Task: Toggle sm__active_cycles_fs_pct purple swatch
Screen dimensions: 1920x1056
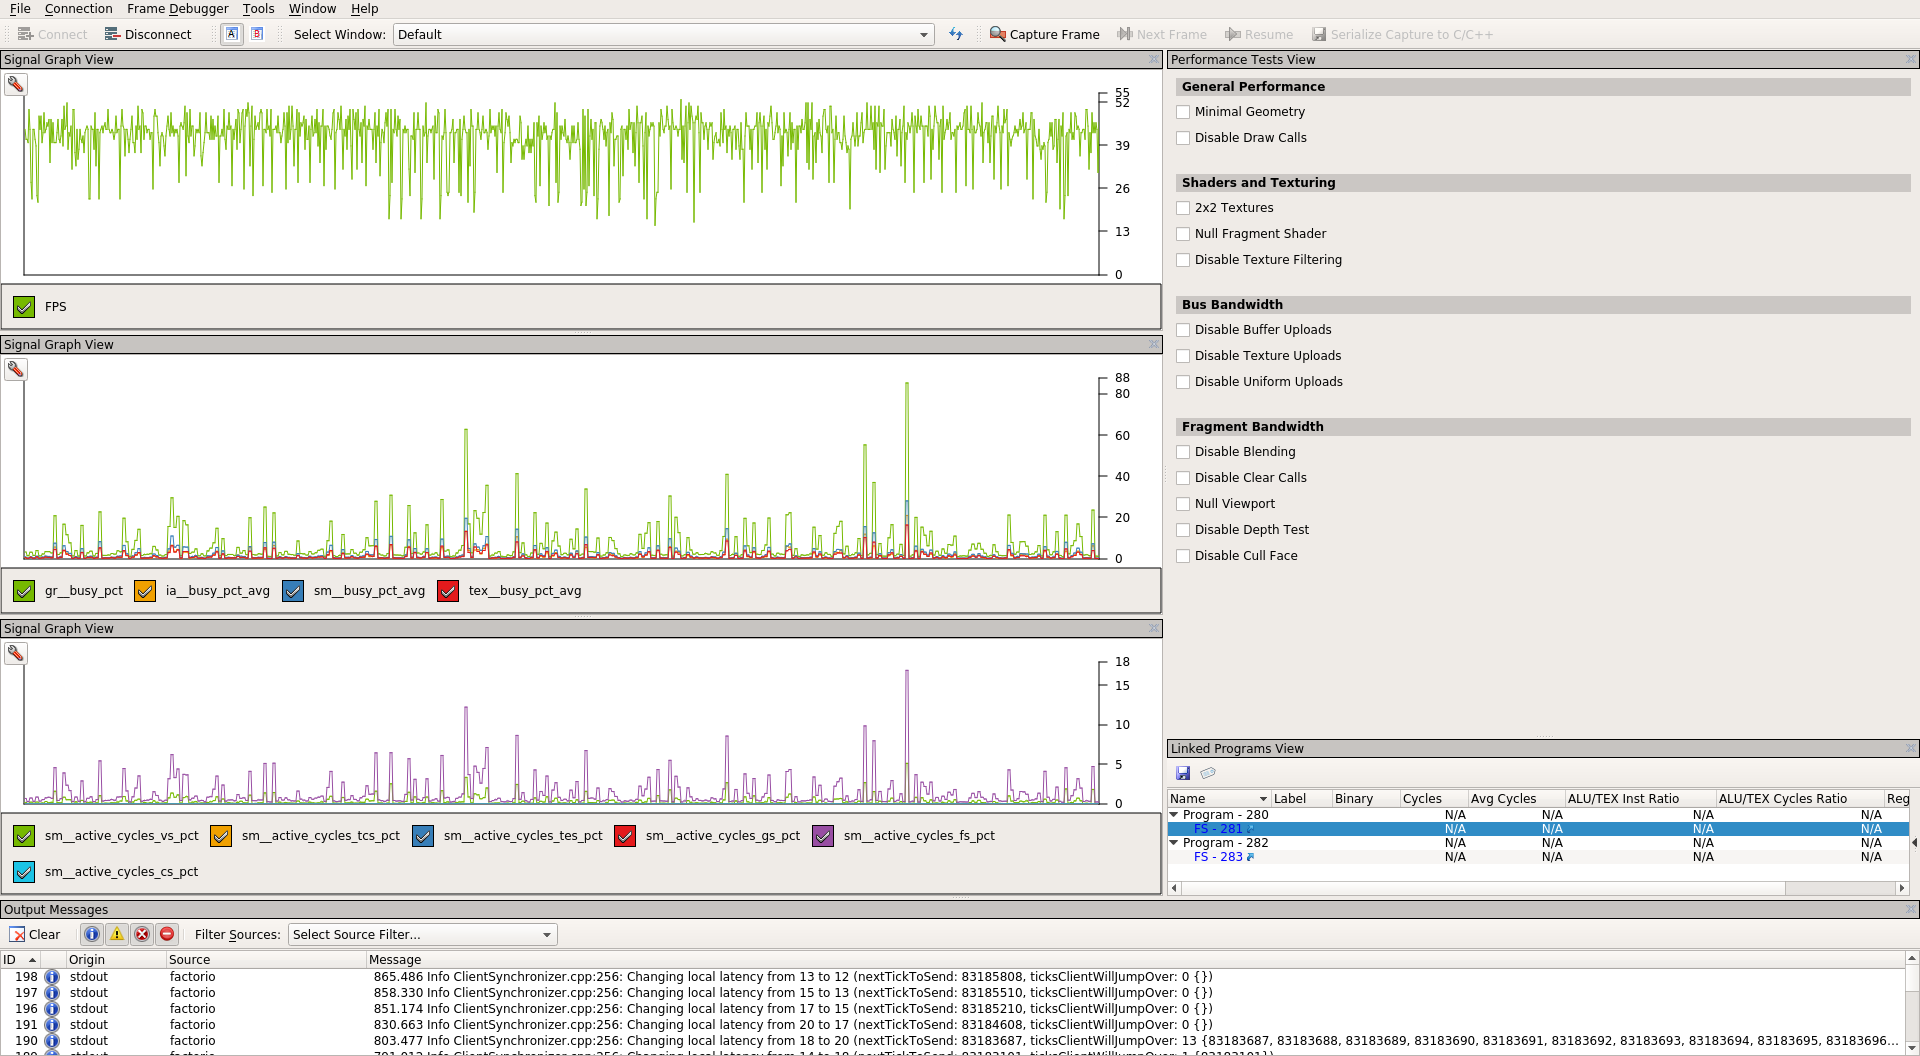Action: pyautogui.click(x=823, y=836)
